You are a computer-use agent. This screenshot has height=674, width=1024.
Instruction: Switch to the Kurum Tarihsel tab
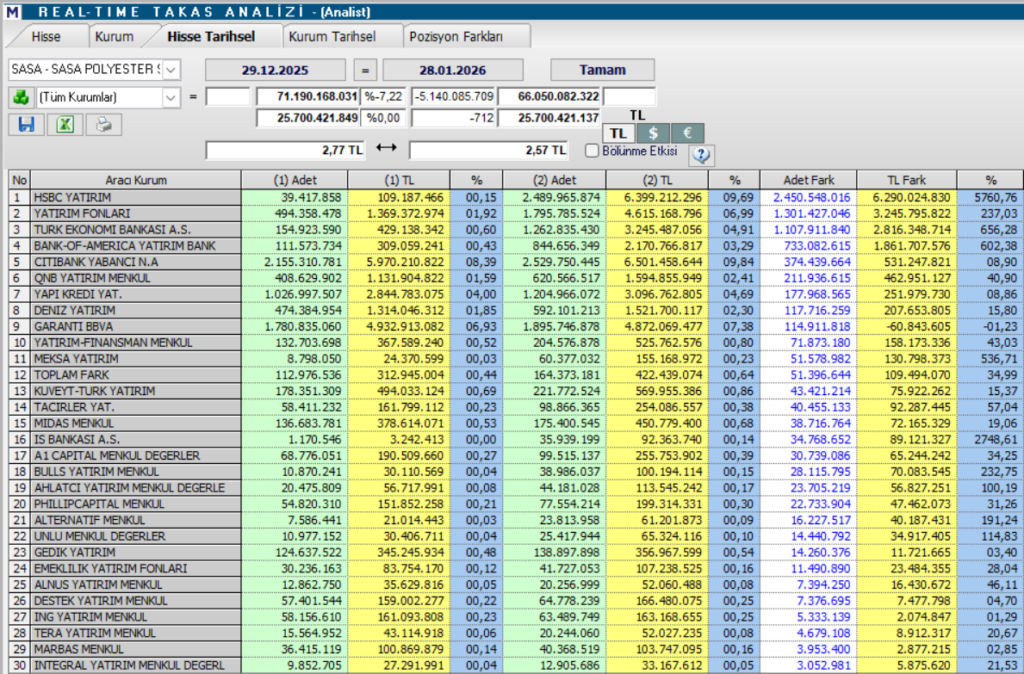(x=332, y=36)
